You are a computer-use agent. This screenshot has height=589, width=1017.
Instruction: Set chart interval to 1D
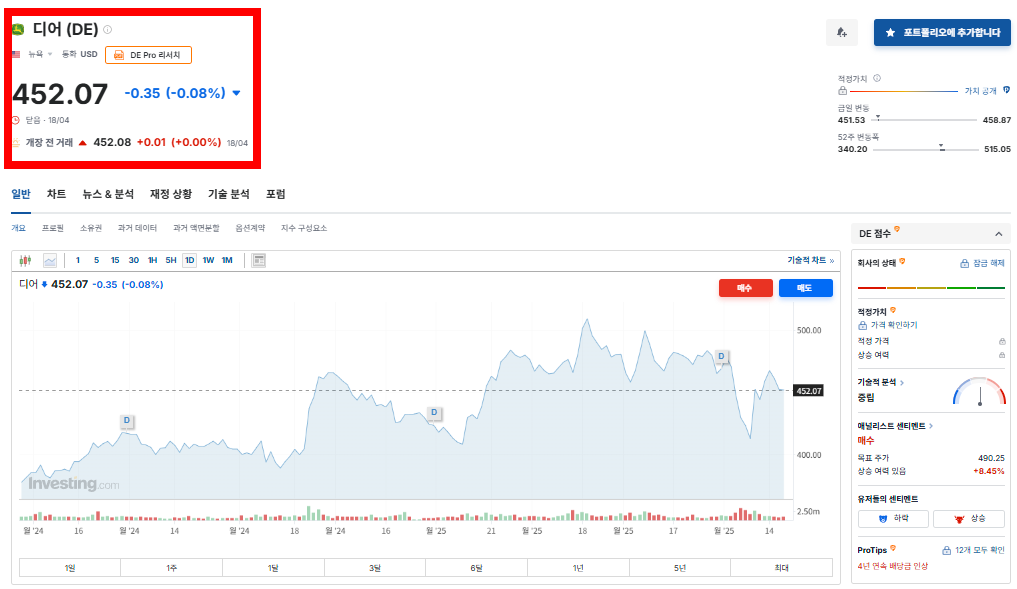point(189,260)
